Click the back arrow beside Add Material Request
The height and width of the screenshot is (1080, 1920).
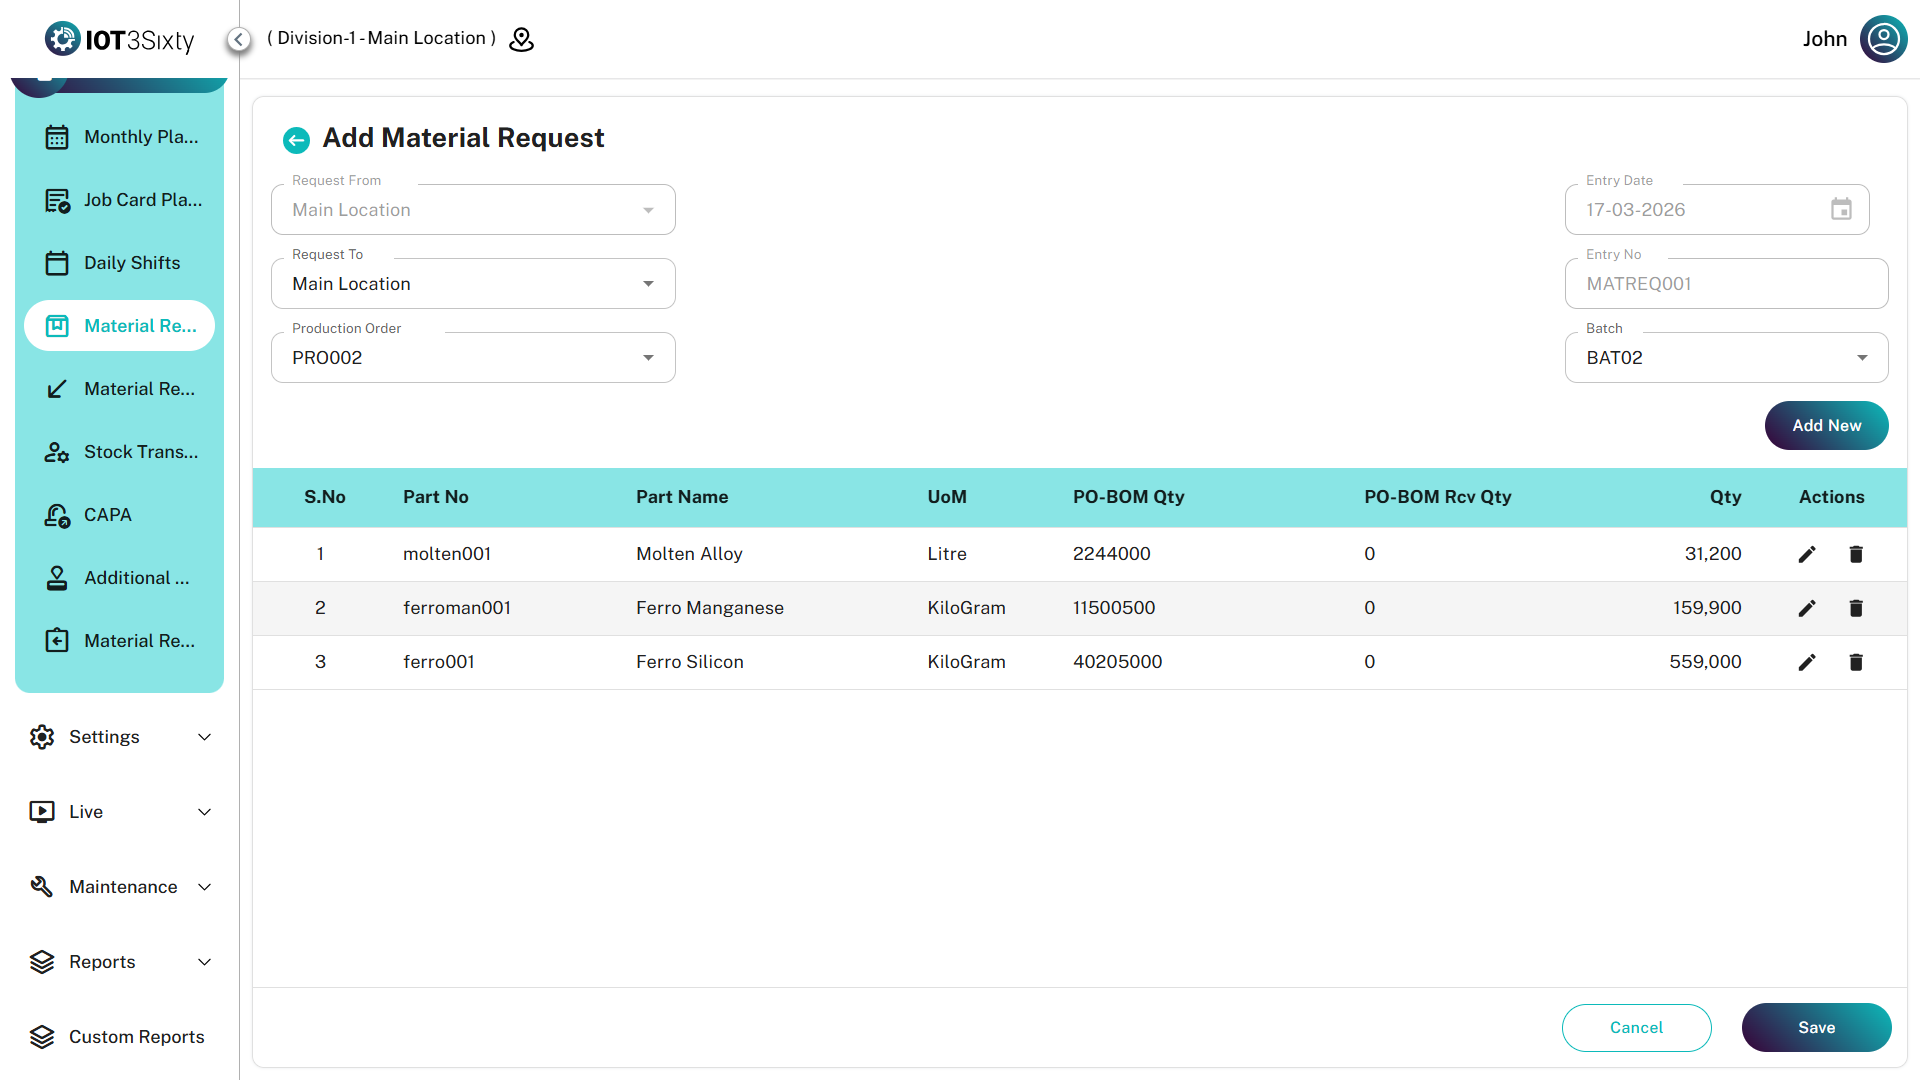296,140
